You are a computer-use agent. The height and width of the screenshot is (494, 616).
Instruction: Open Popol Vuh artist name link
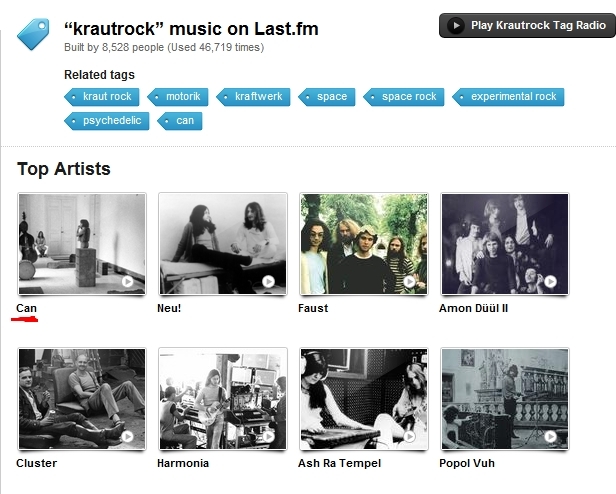coord(467,463)
